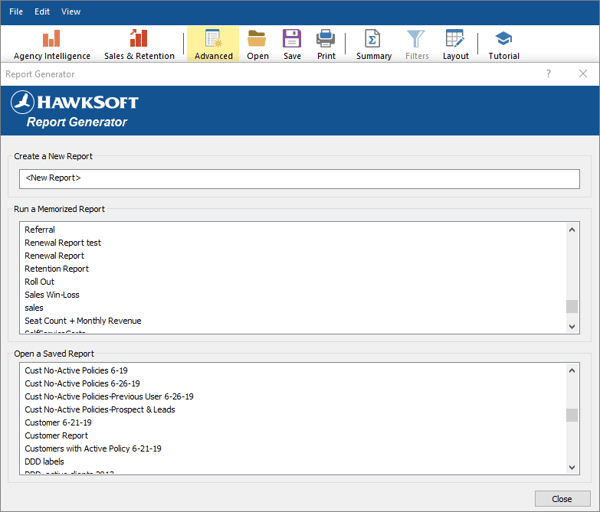
Task: Click Memorized Report list scroll down arrow
Action: [572, 326]
